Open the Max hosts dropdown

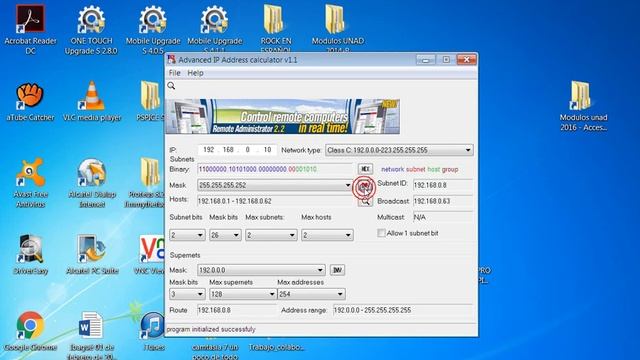click(327, 235)
